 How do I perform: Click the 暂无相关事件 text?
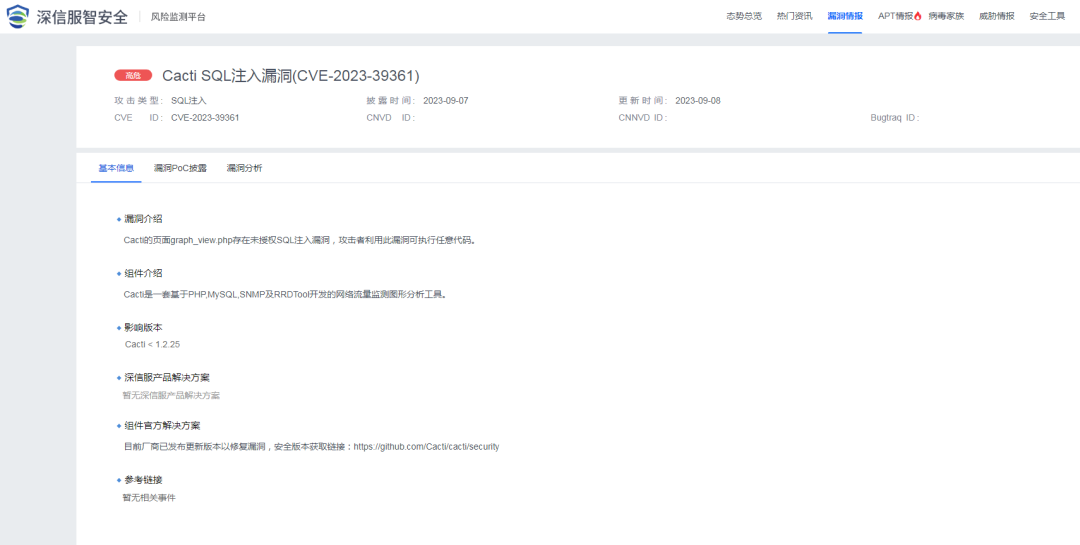click(149, 497)
